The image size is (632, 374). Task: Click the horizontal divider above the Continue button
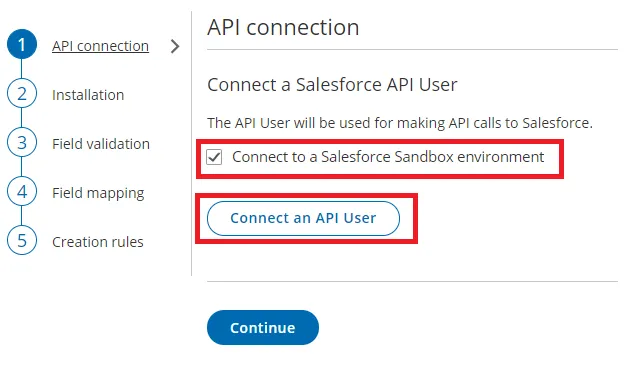click(x=412, y=281)
